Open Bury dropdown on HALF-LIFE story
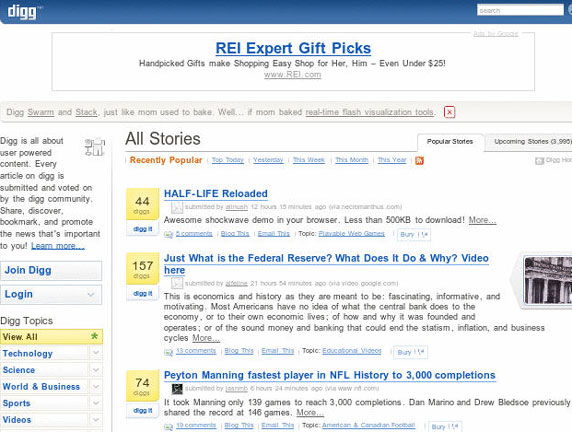 click(414, 234)
